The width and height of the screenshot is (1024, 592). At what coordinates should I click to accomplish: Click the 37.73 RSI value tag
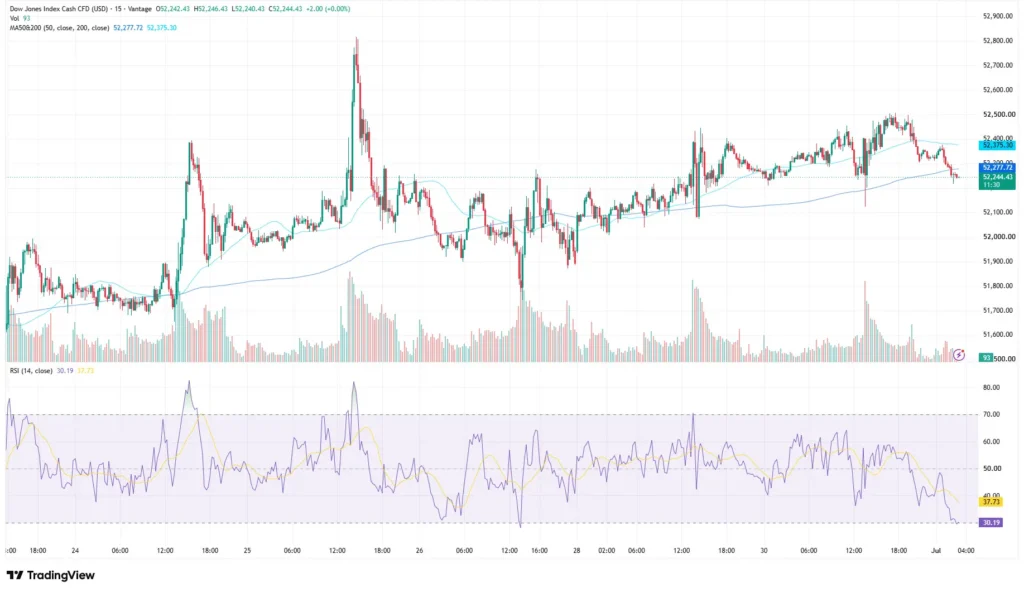[991, 501]
